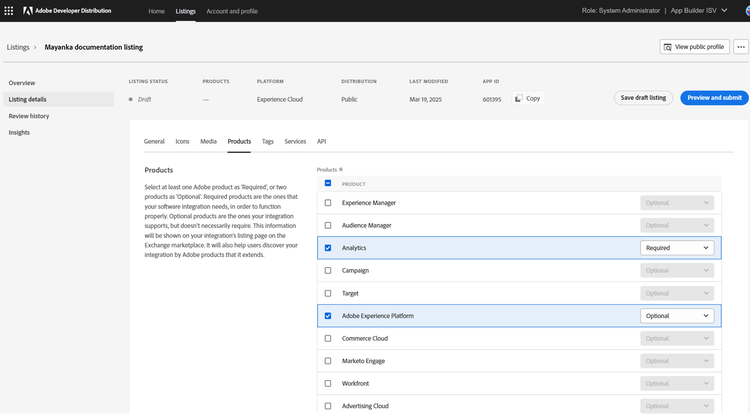The height and width of the screenshot is (415, 750).
Task: Check the Workfront checkbox
Action: coord(328,383)
